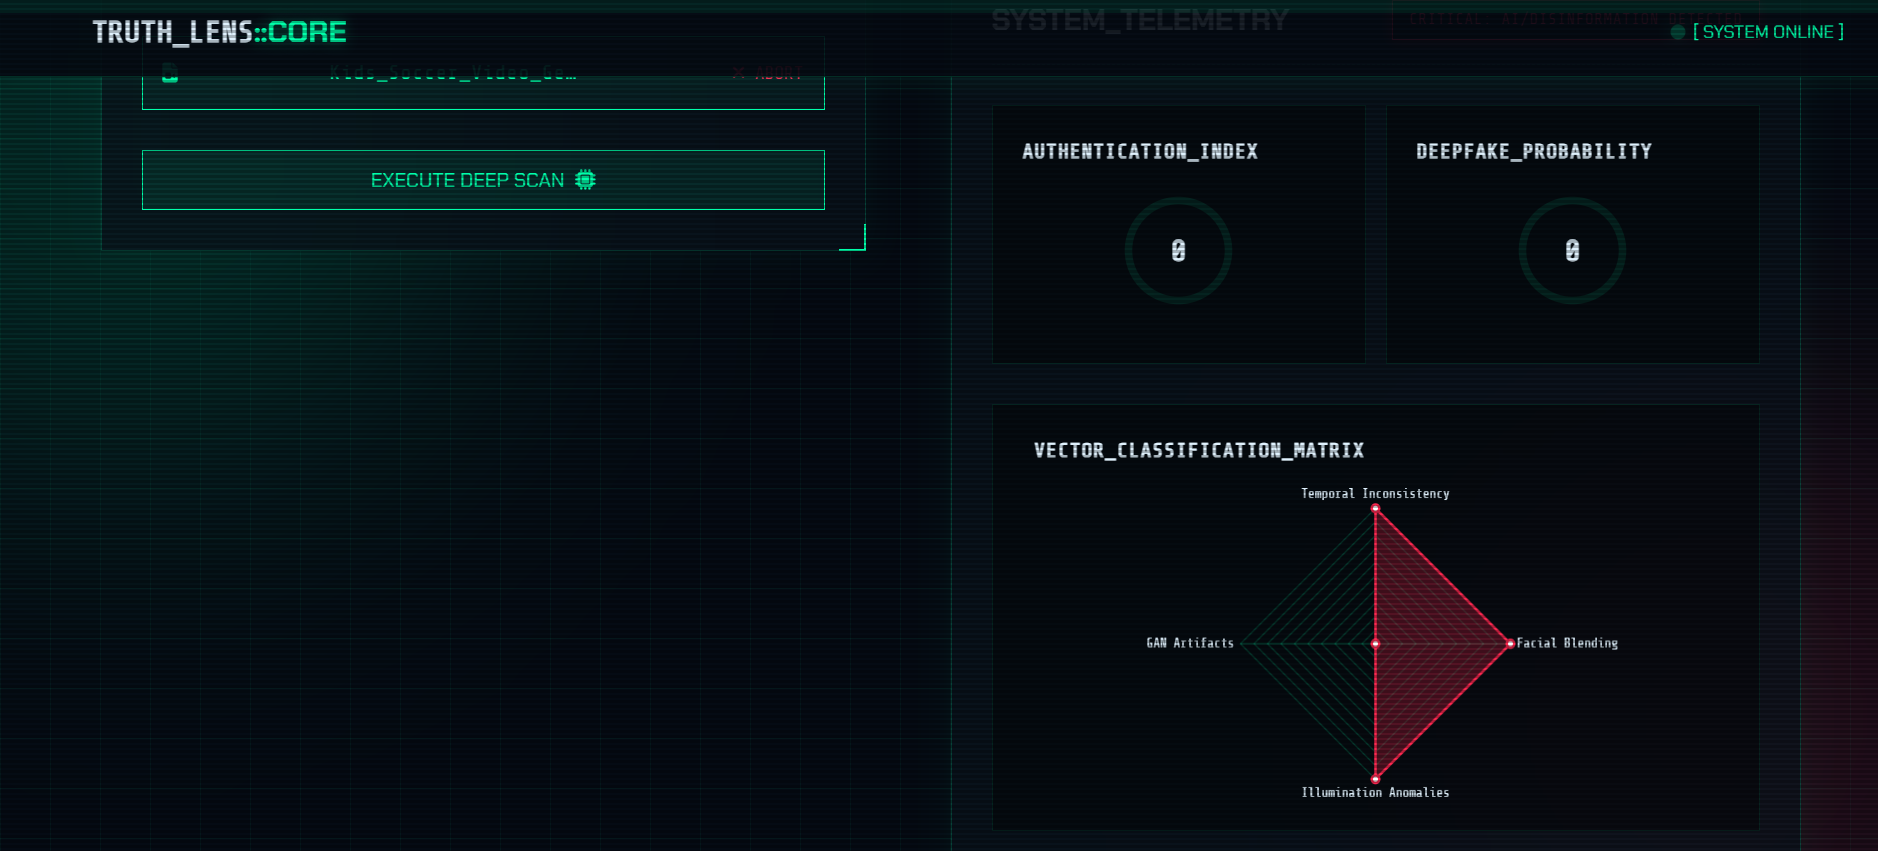Select the Kids_Soccer_Video_Ge… file name

tap(453, 74)
